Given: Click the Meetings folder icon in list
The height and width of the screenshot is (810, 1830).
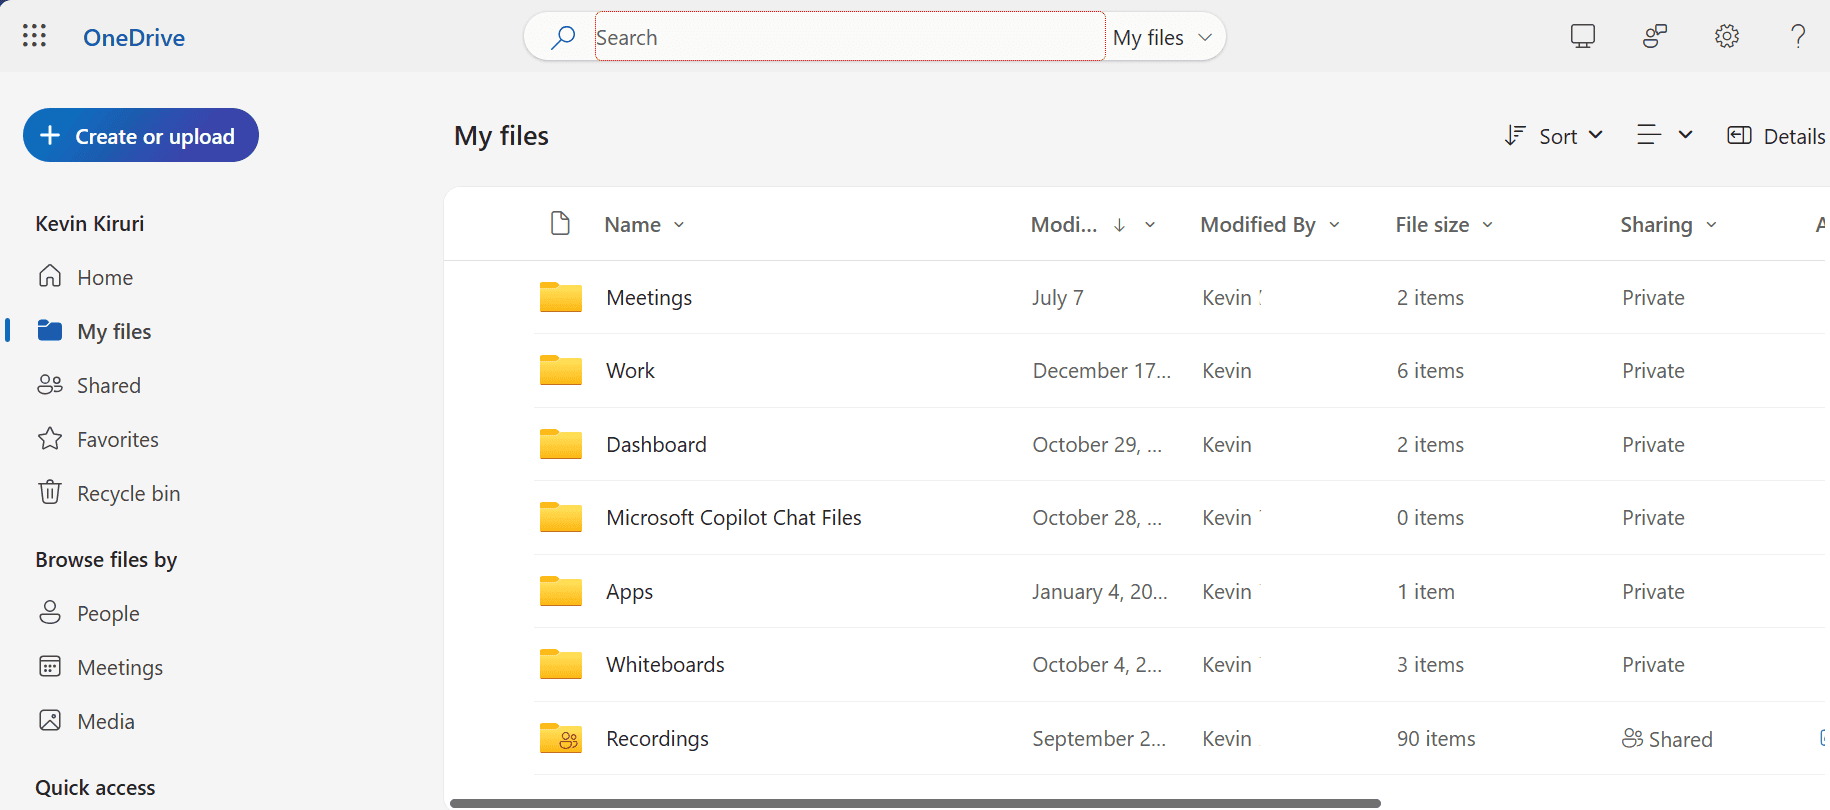Looking at the screenshot, I should [560, 297].
